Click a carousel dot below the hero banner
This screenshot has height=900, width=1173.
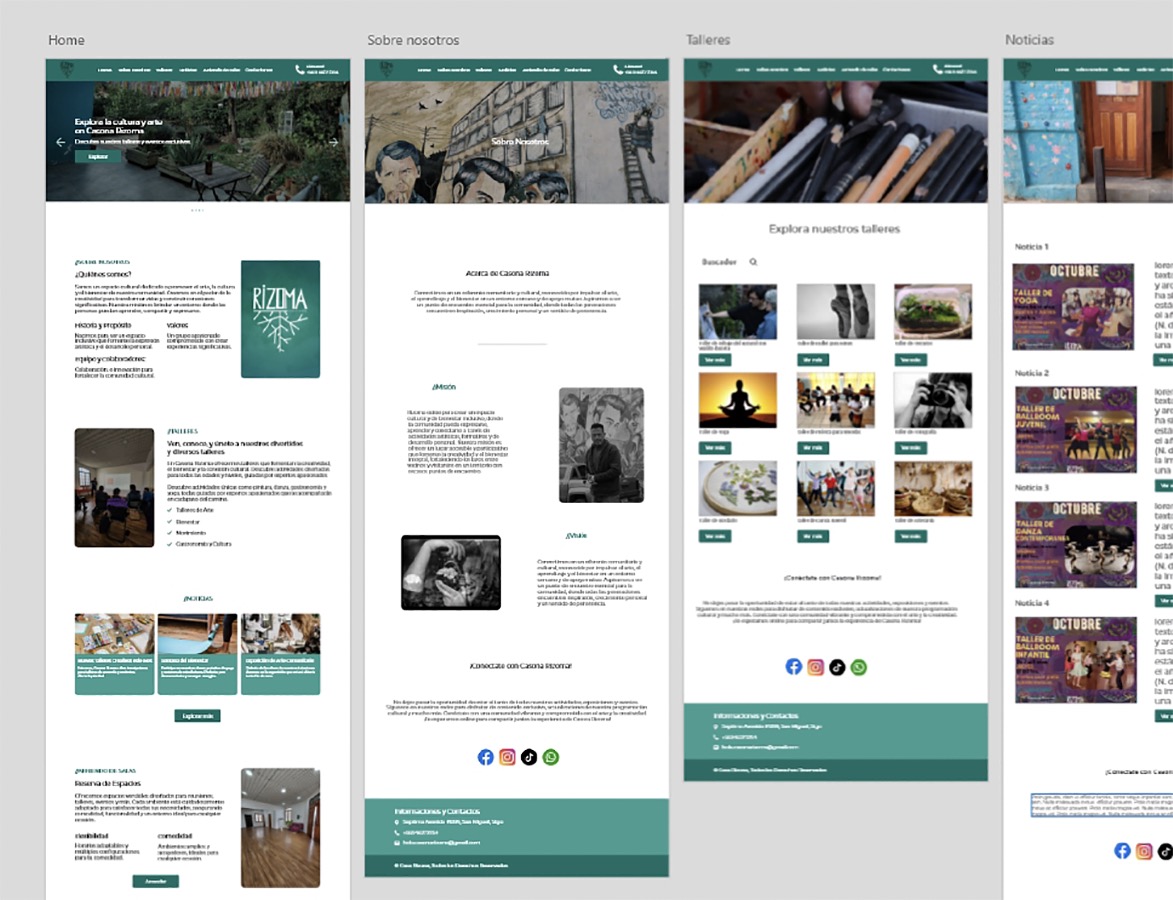click(x=197, y=210)
